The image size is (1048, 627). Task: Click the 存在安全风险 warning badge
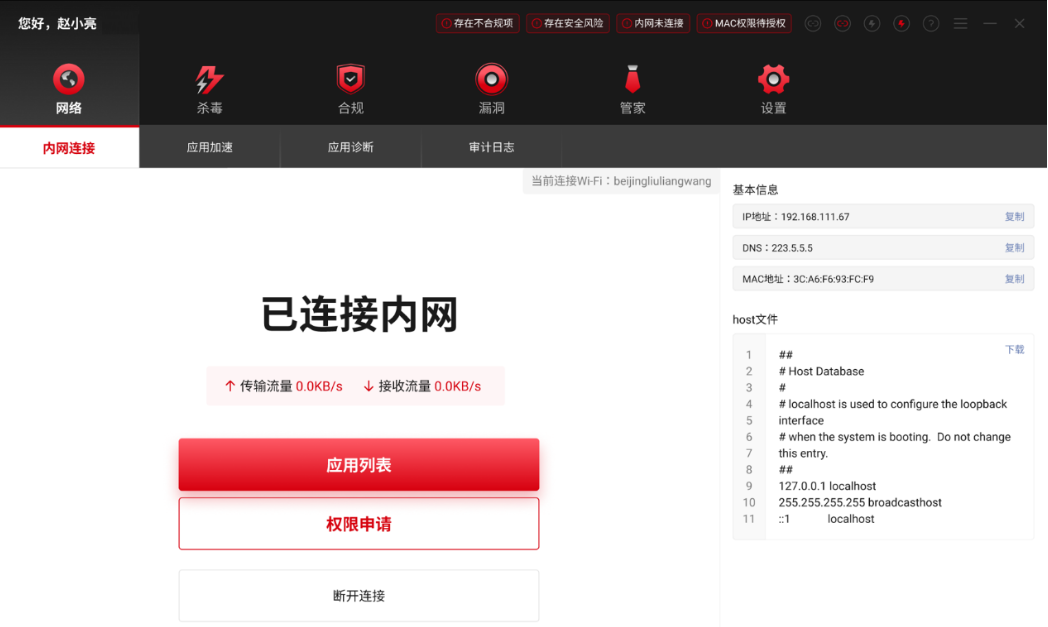tap(567, 23)
